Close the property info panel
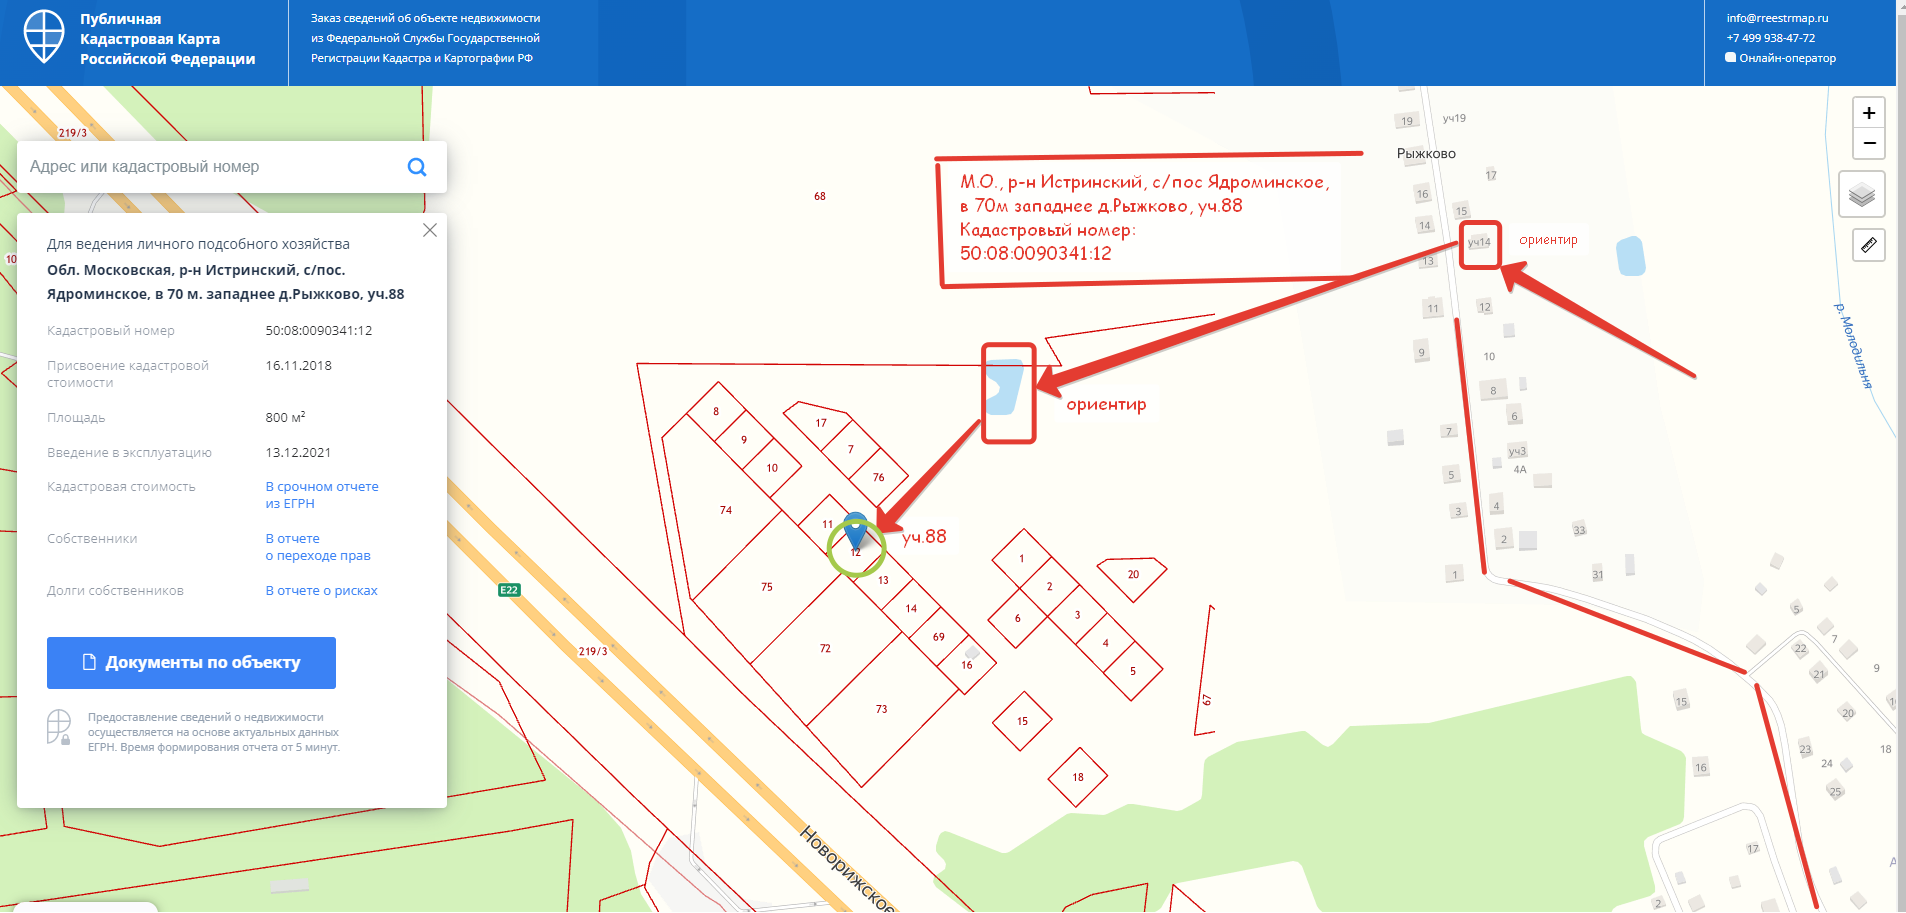 (430, 230)
